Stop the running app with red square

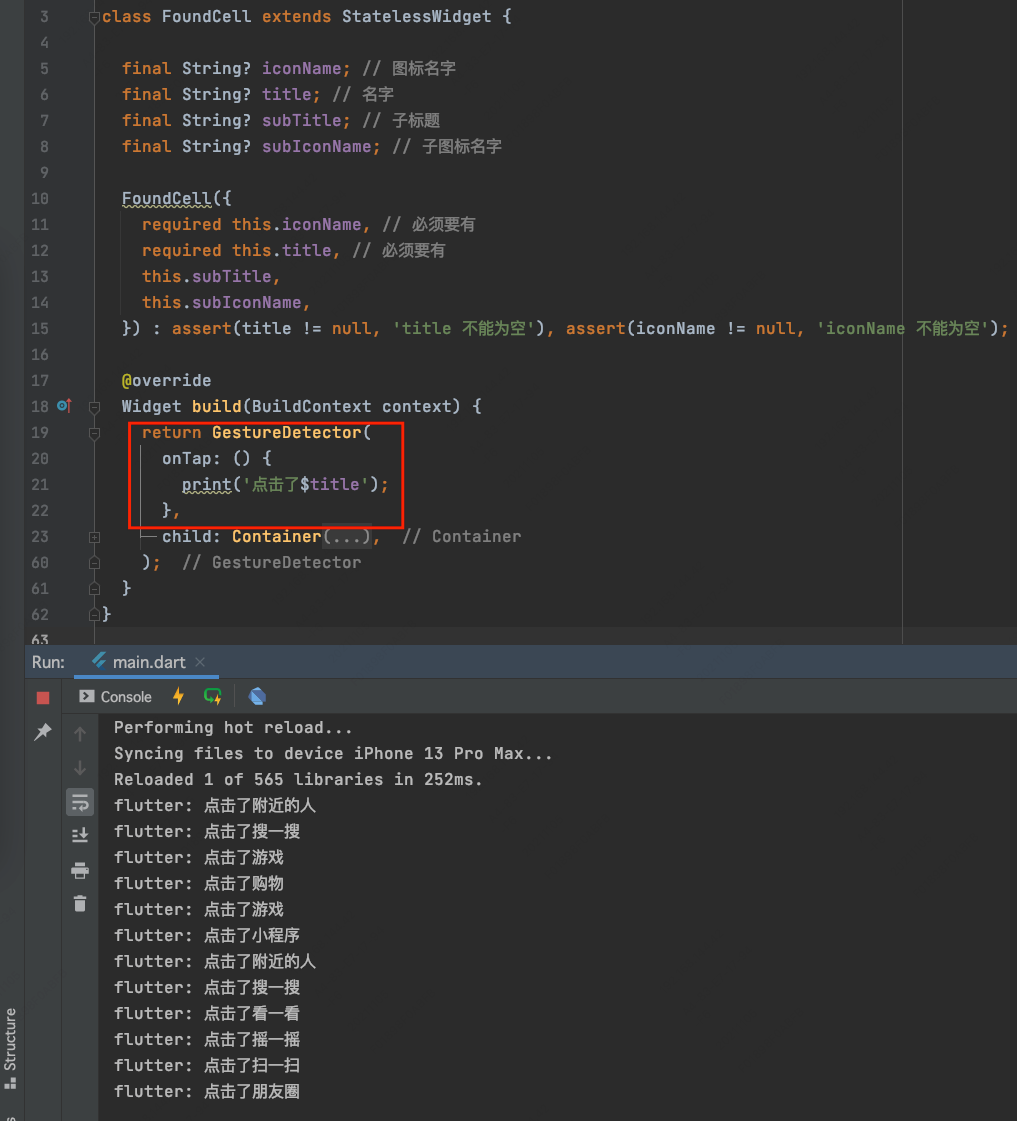43,697
